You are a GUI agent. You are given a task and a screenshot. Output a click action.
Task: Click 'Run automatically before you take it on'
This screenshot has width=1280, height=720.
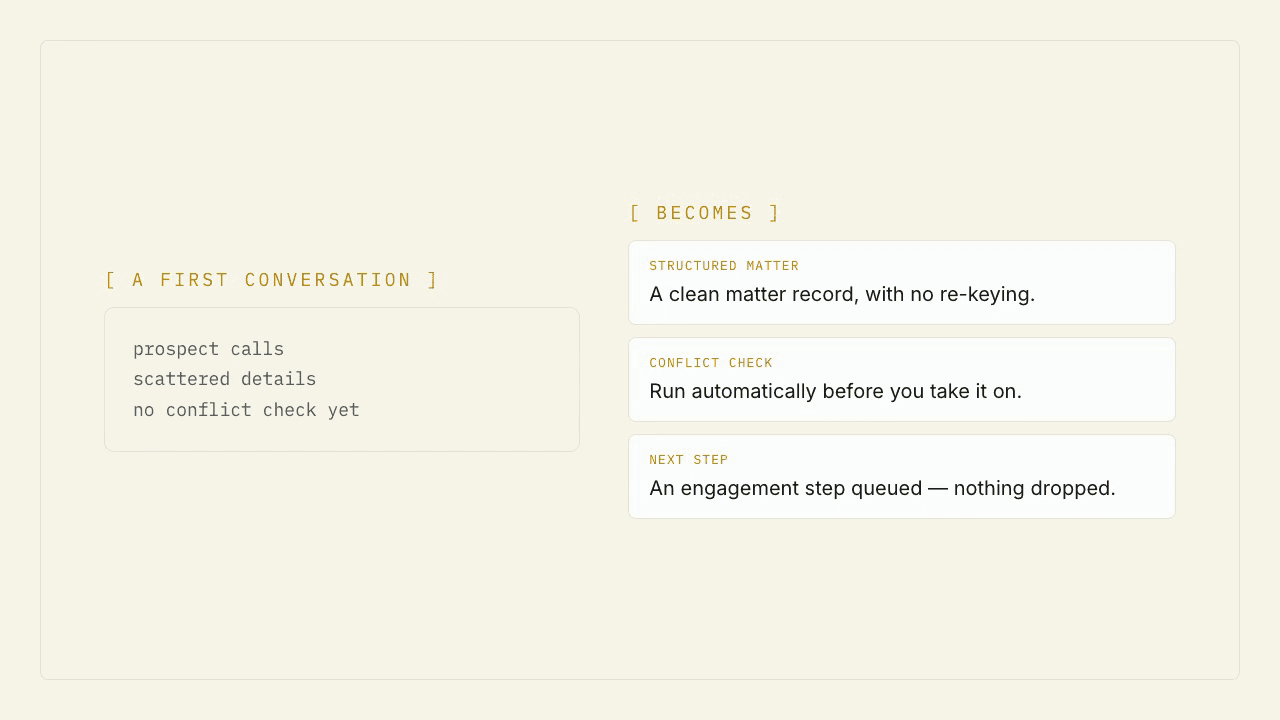pos(835,391)
